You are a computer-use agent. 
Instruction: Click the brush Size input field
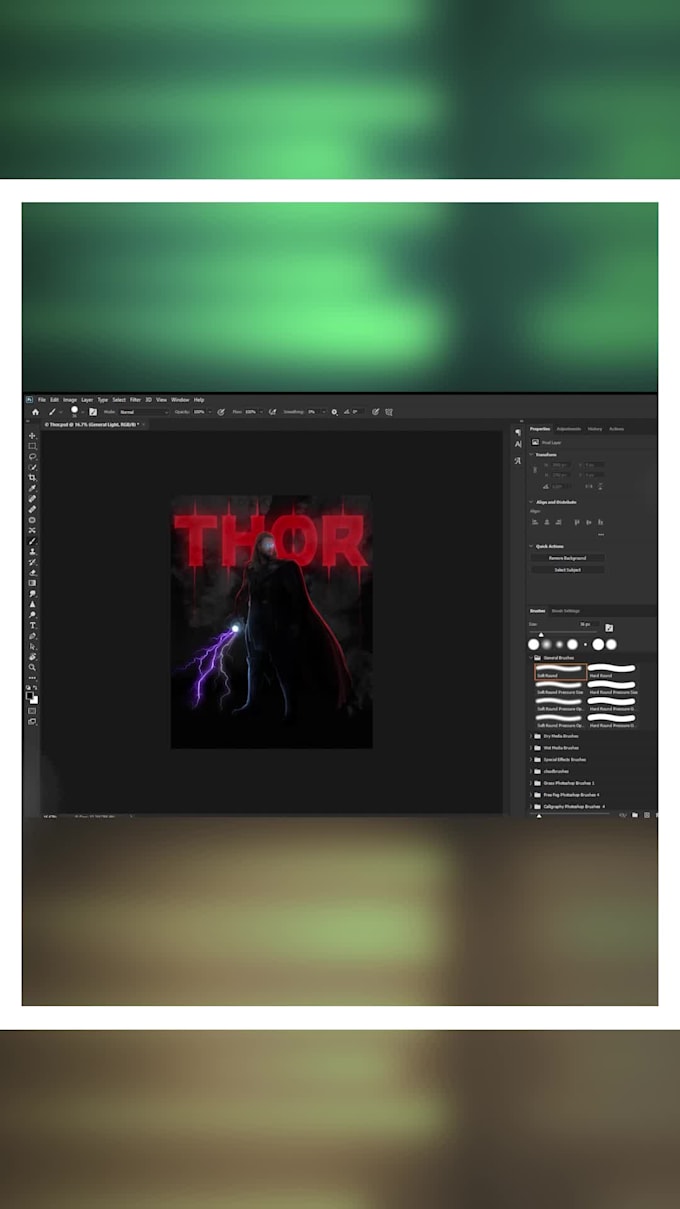point(589,624)
